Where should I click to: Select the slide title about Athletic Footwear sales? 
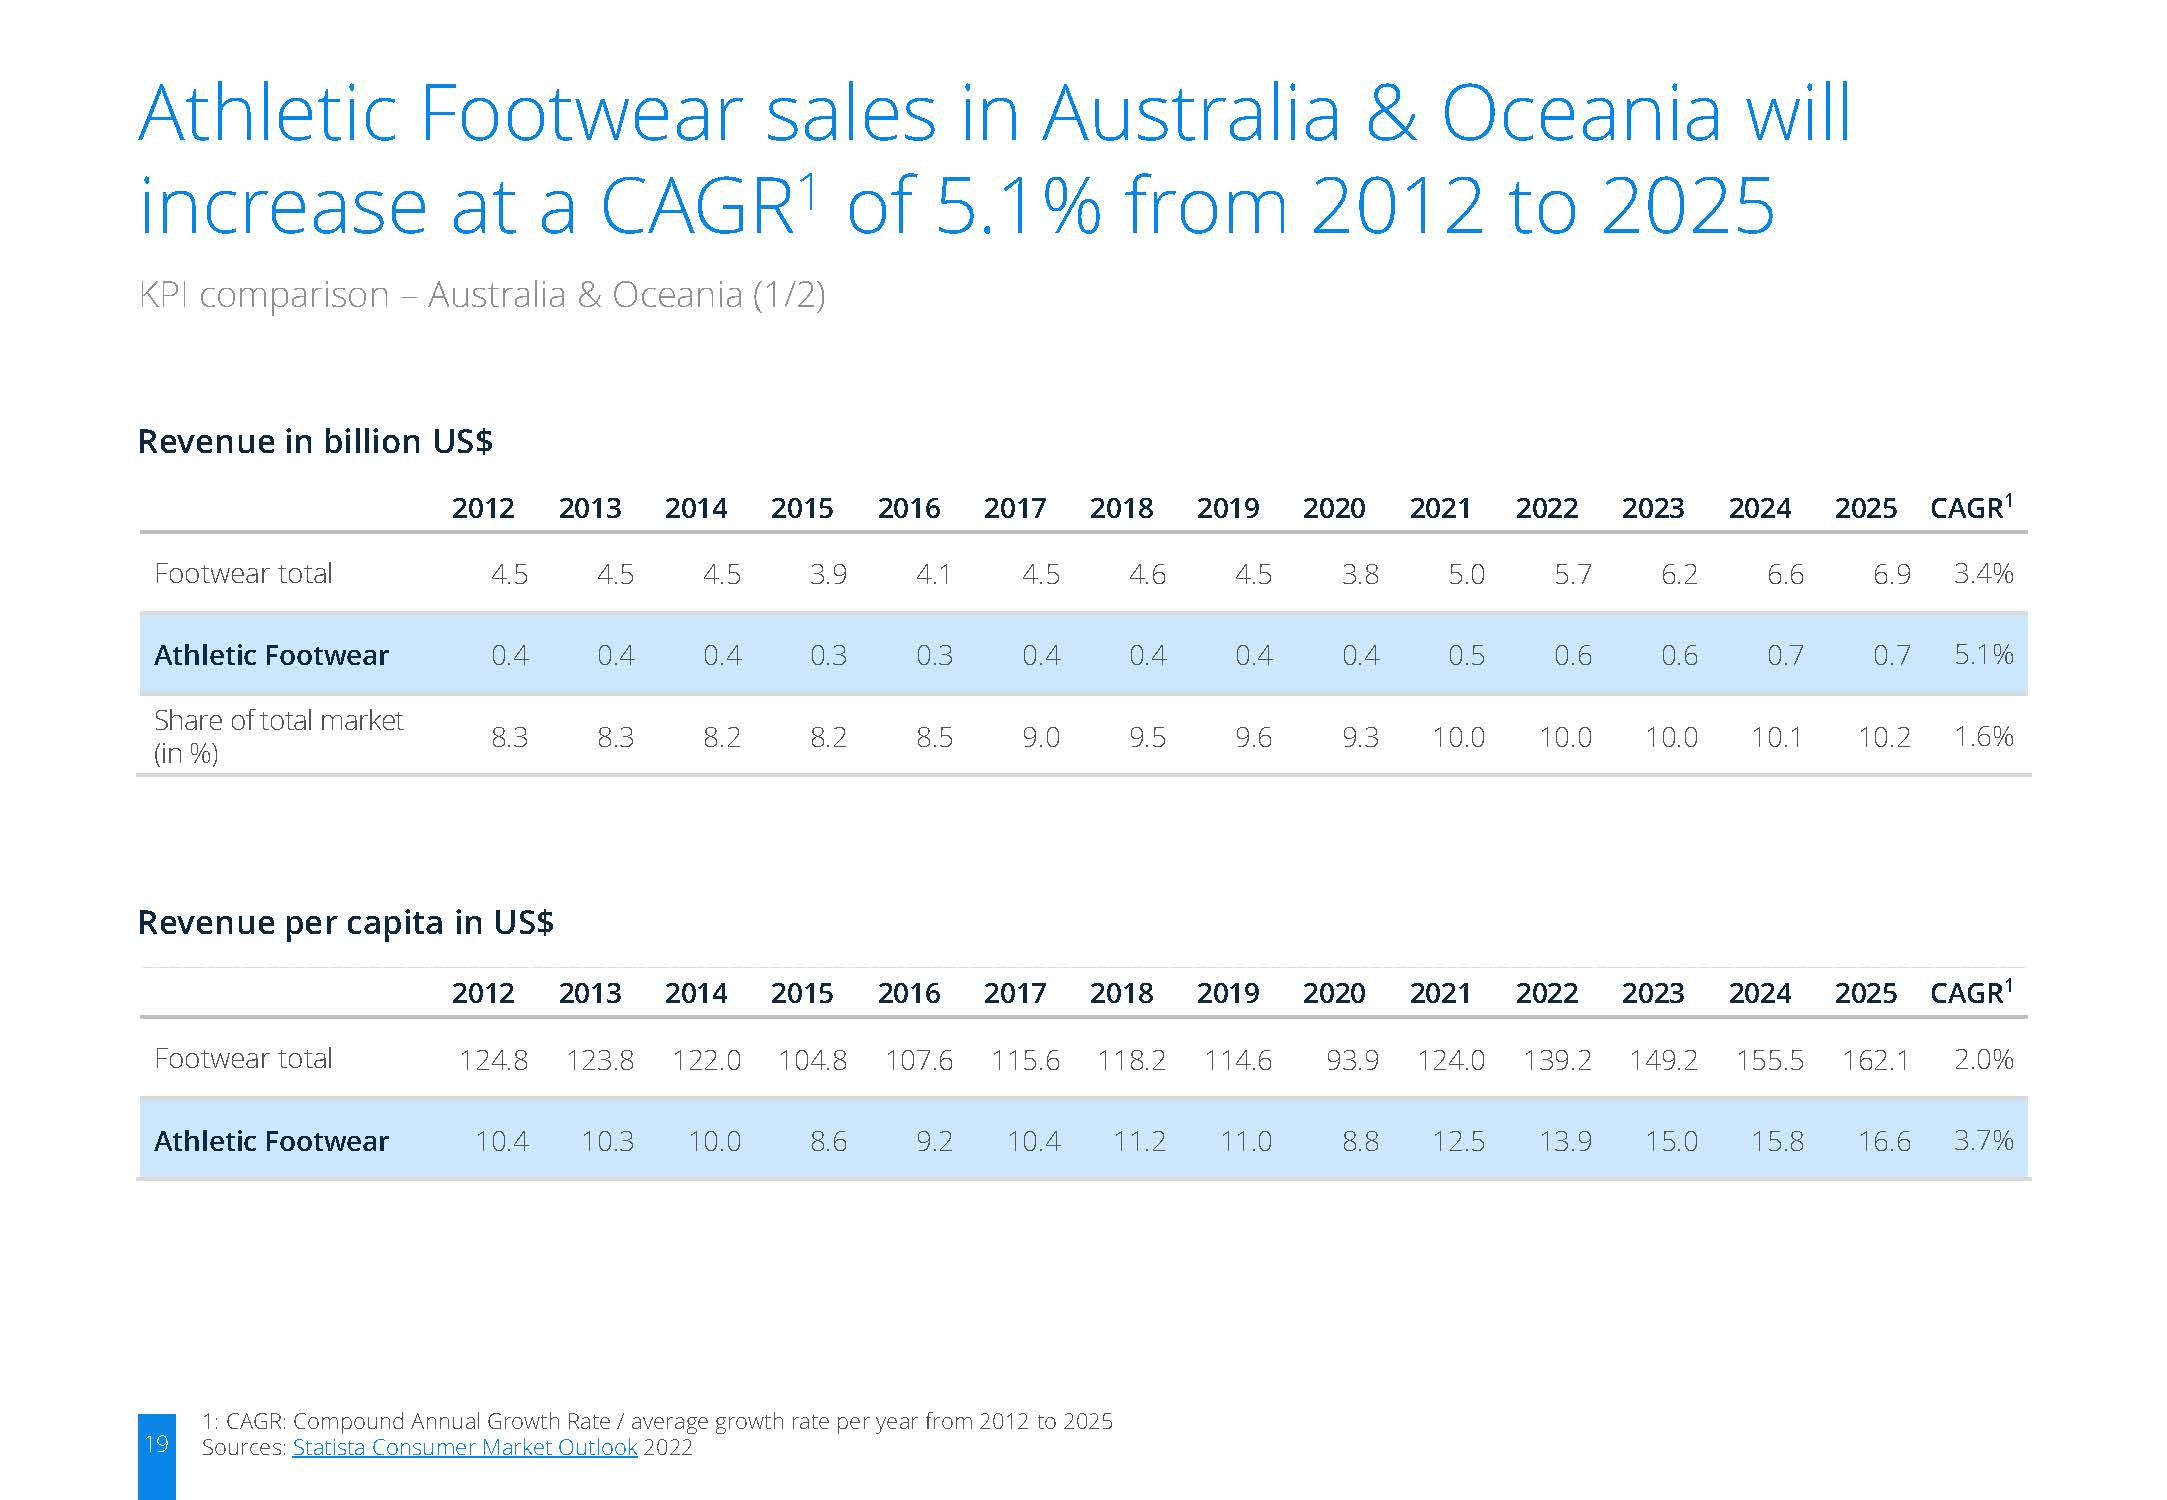(x=995, y=159)
